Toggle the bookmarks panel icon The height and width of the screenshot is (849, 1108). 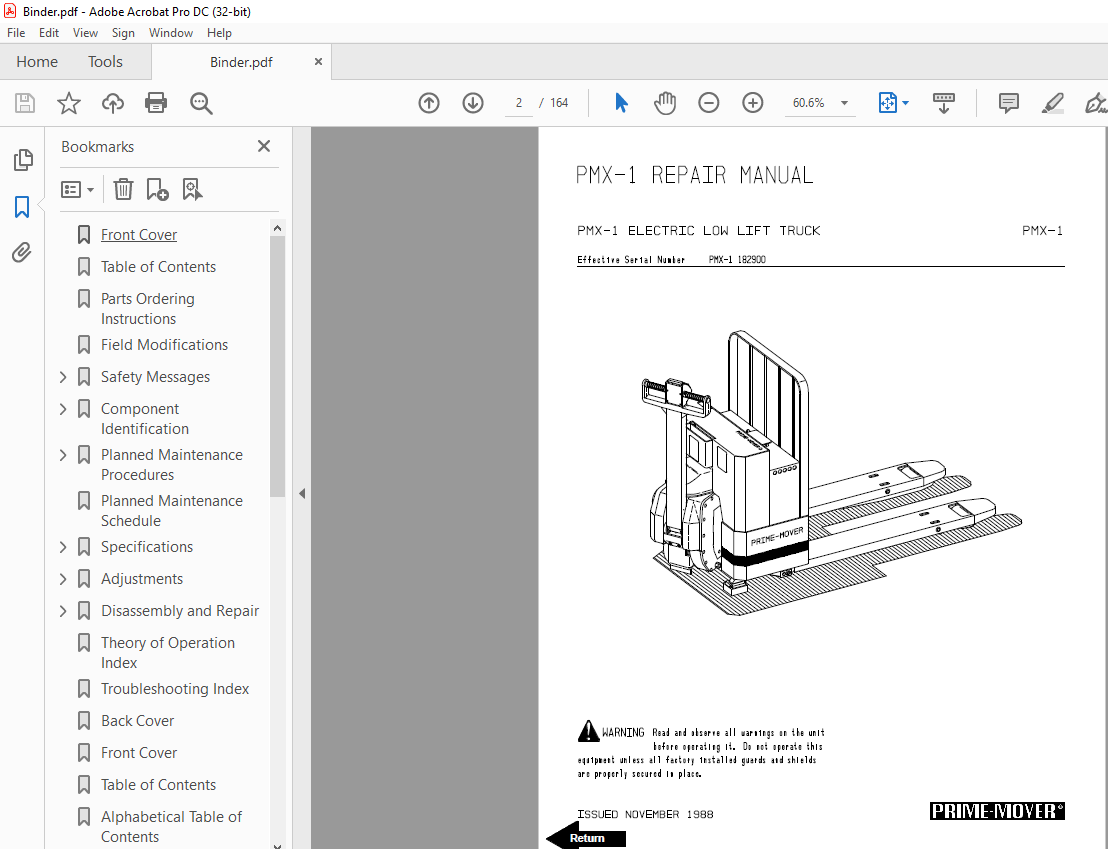coord(22,207)
